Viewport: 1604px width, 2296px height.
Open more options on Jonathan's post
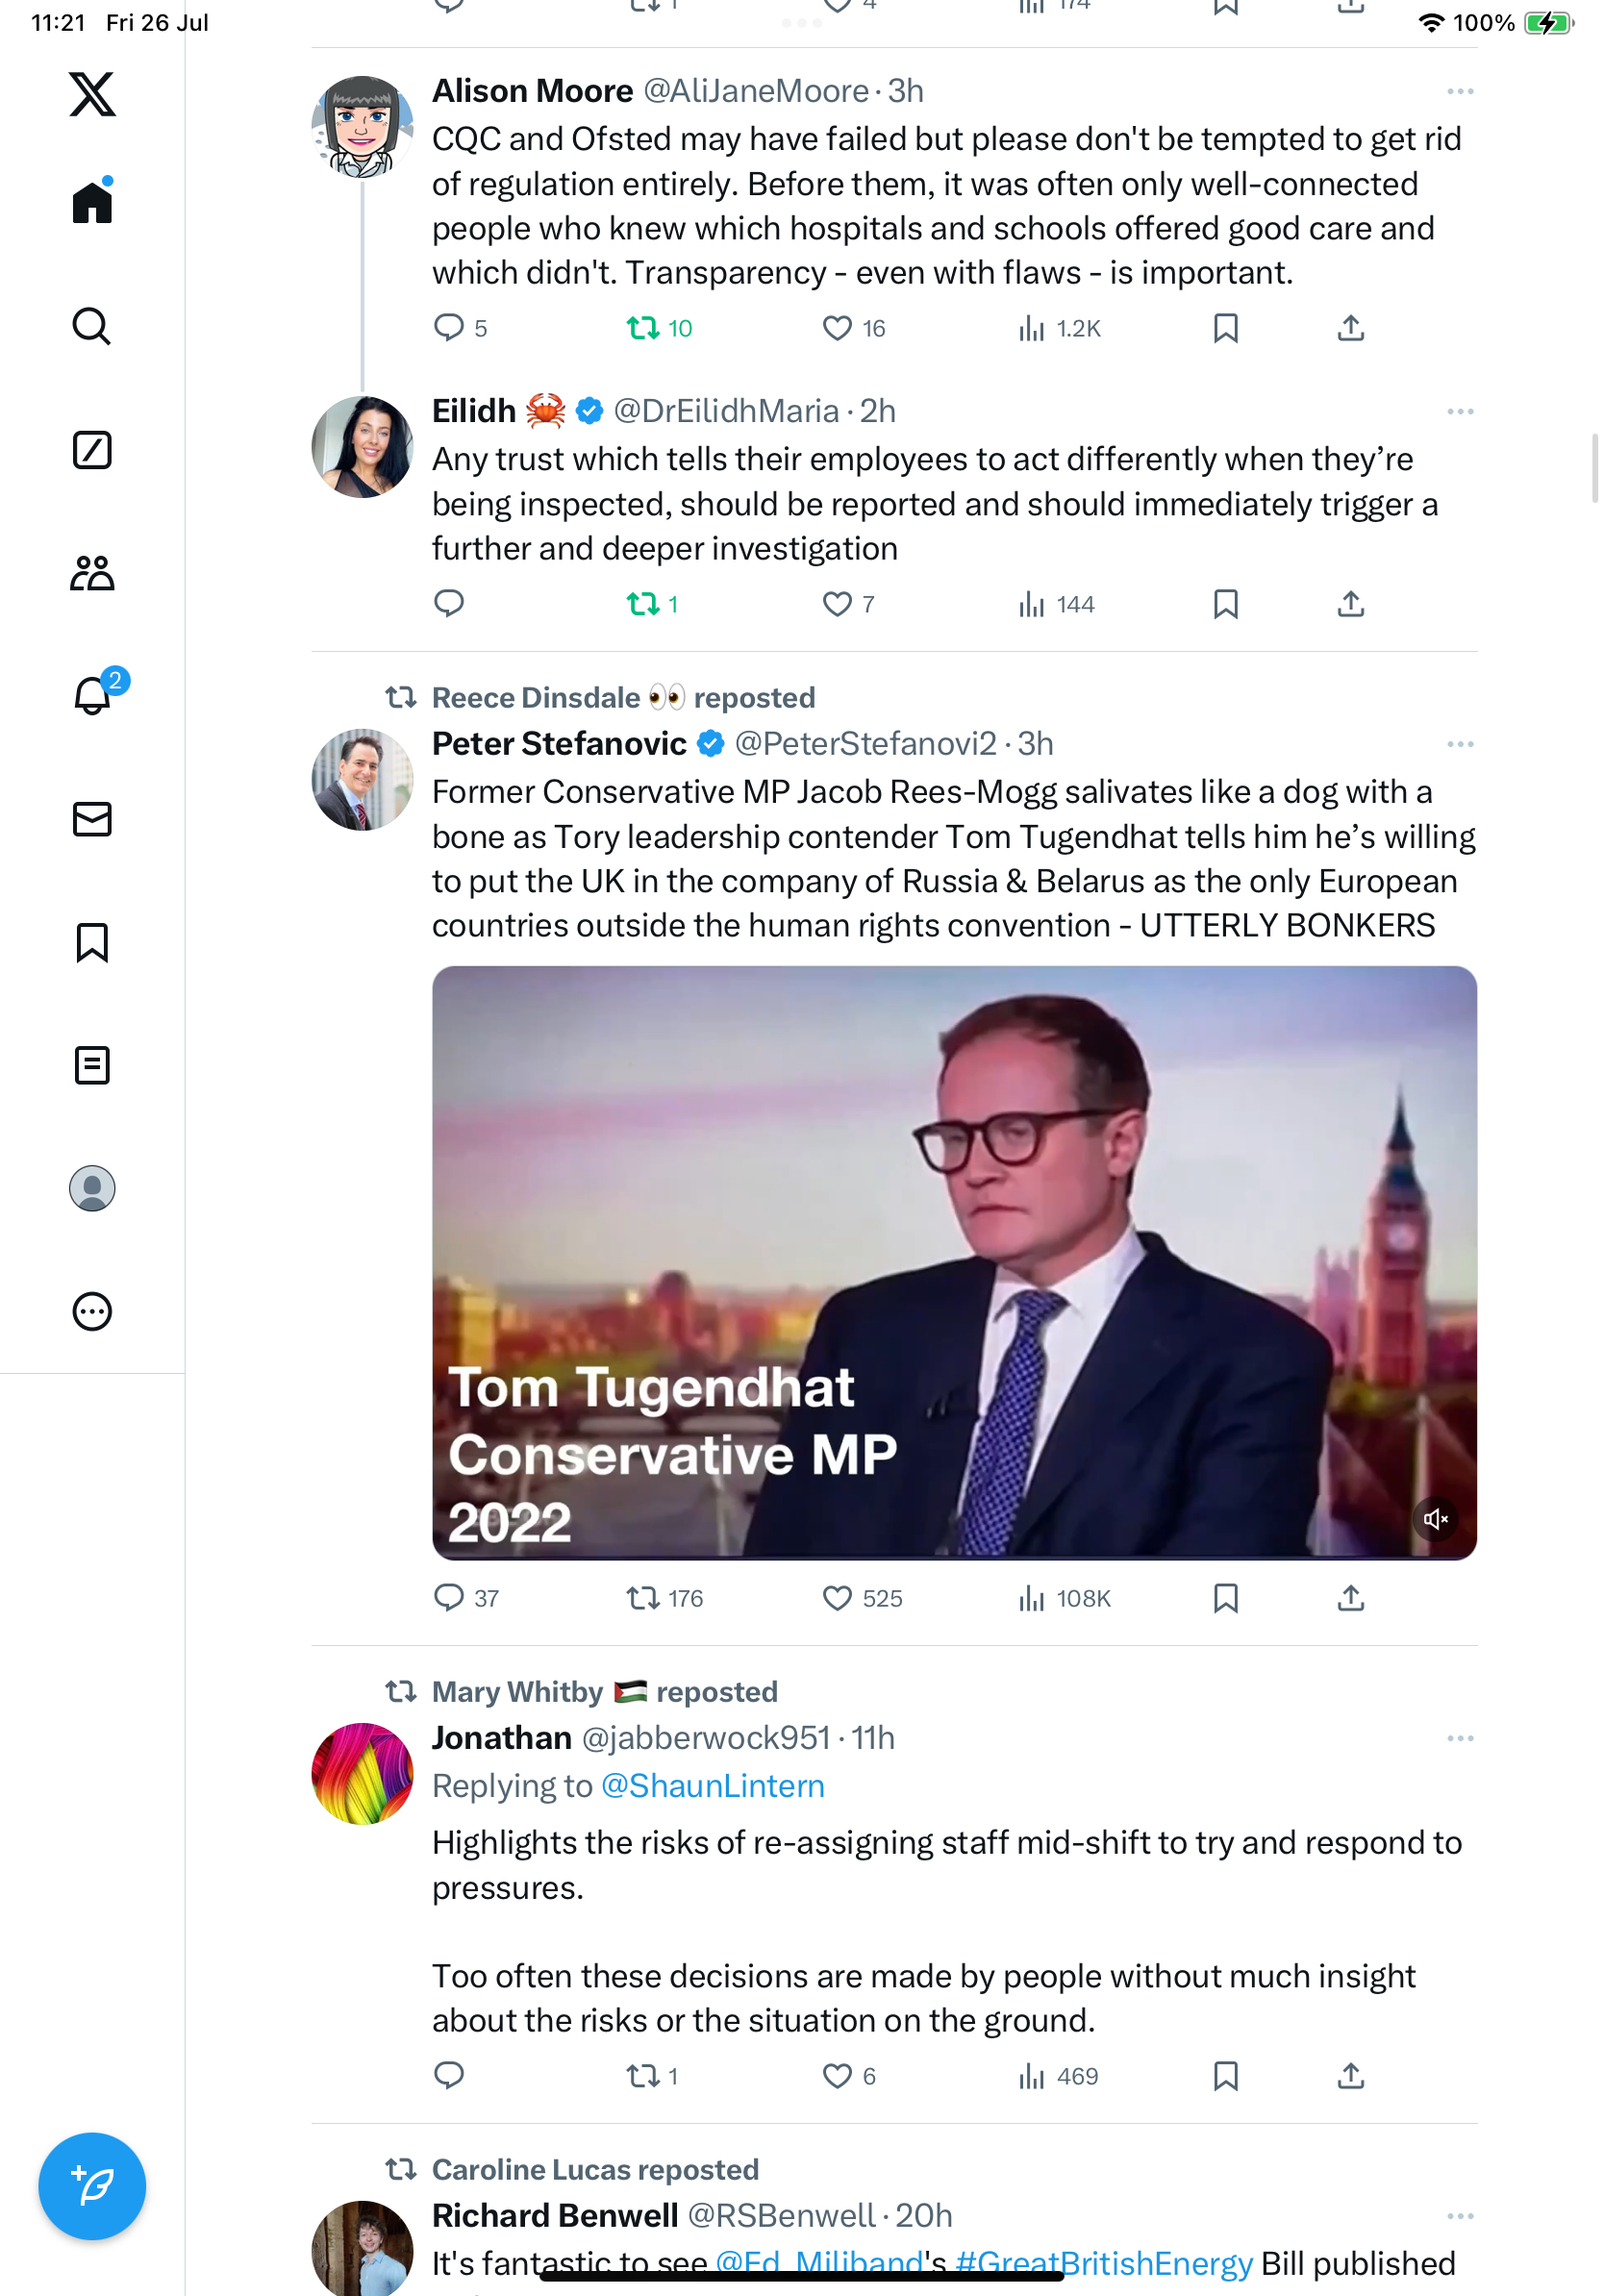(1460, 1738)
